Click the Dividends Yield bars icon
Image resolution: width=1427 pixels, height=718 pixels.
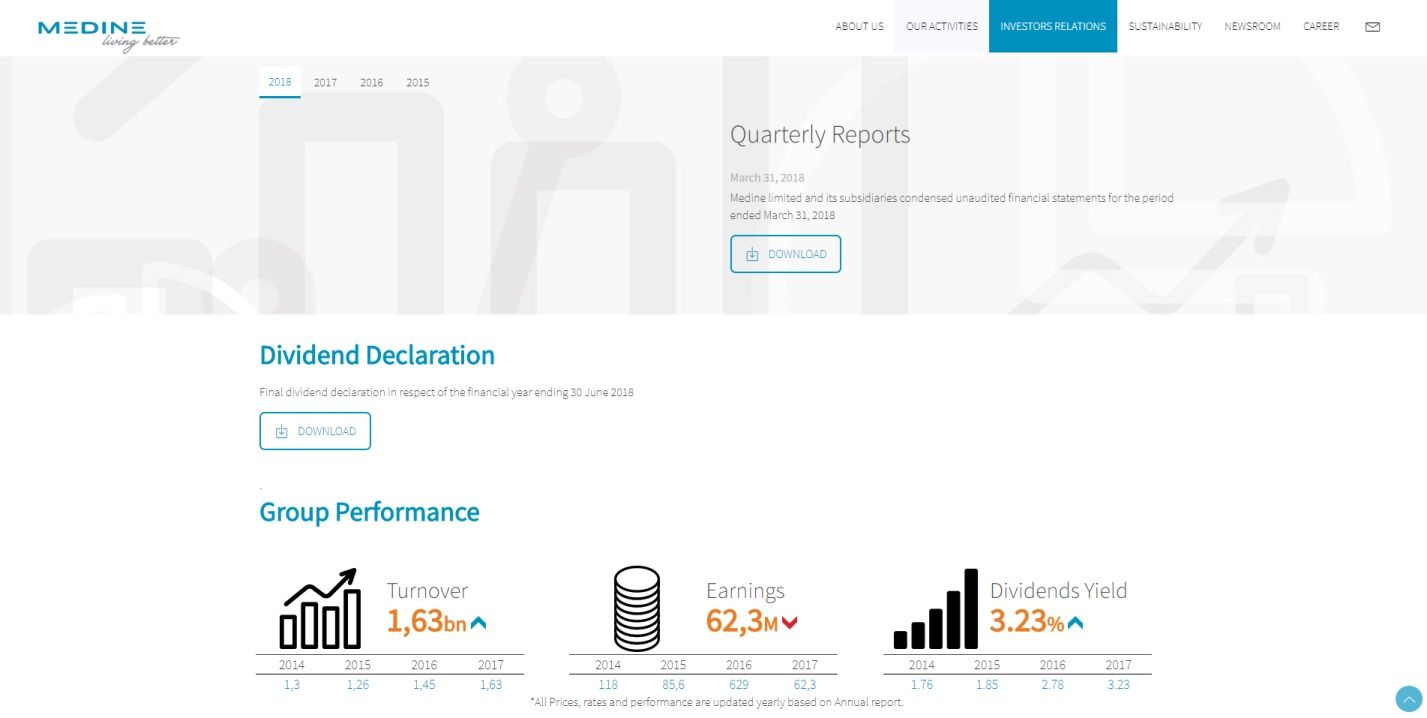pos(935,608)
